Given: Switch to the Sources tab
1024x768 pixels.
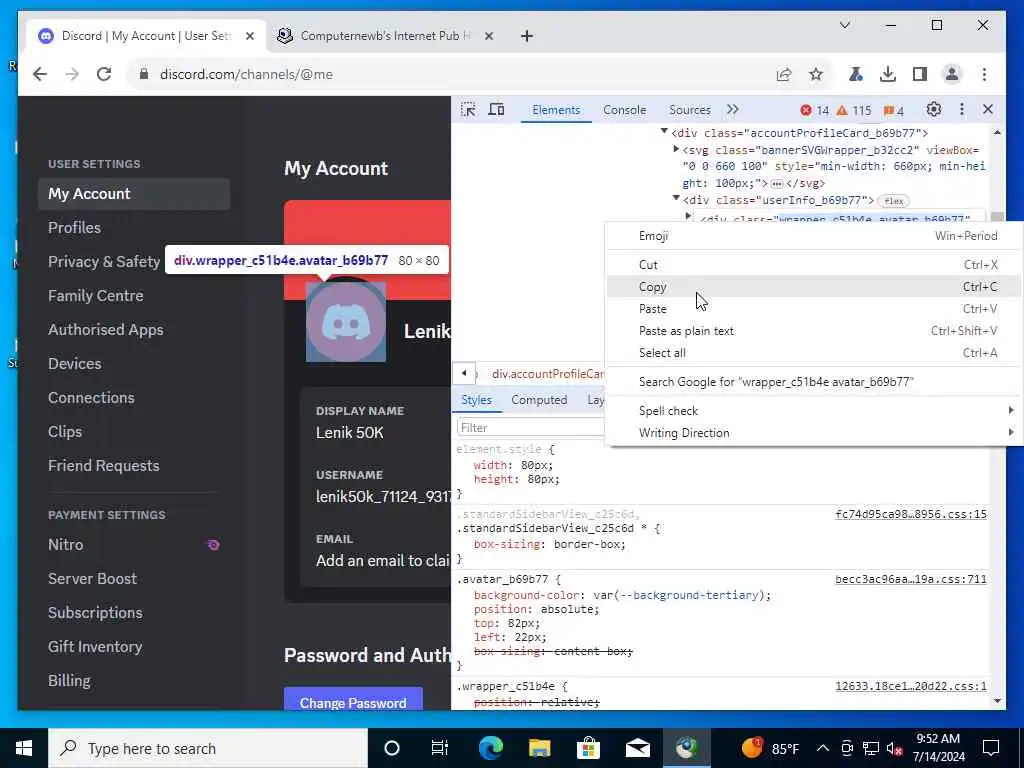Looking at the screenshot, I should pos(690,110).
